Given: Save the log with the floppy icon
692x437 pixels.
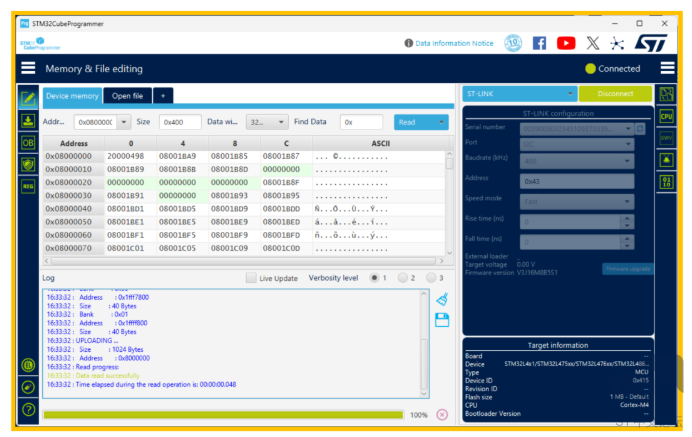Looking at the screenshot, I should click(442, 320).
